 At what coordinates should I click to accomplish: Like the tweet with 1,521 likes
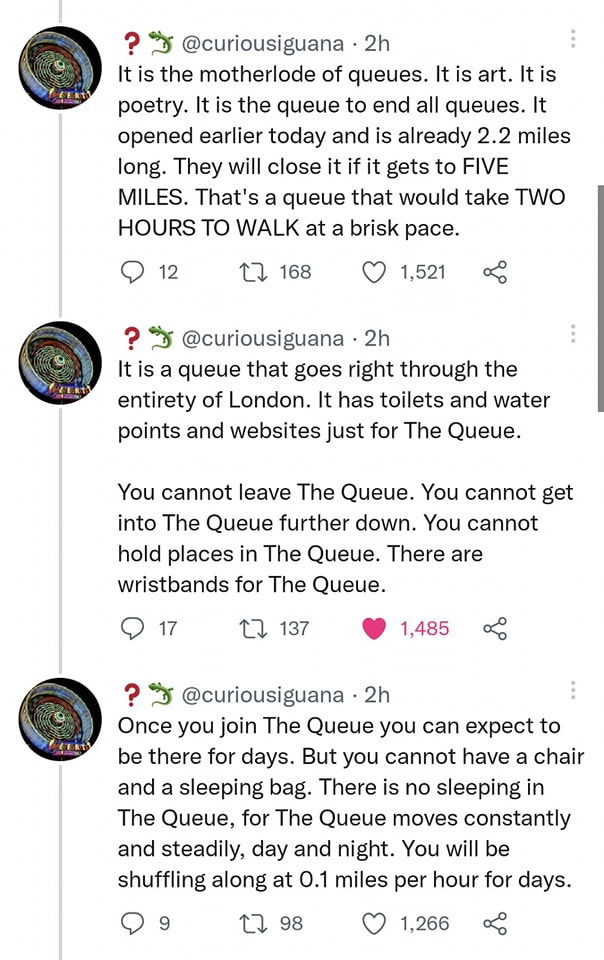[373, 272]
